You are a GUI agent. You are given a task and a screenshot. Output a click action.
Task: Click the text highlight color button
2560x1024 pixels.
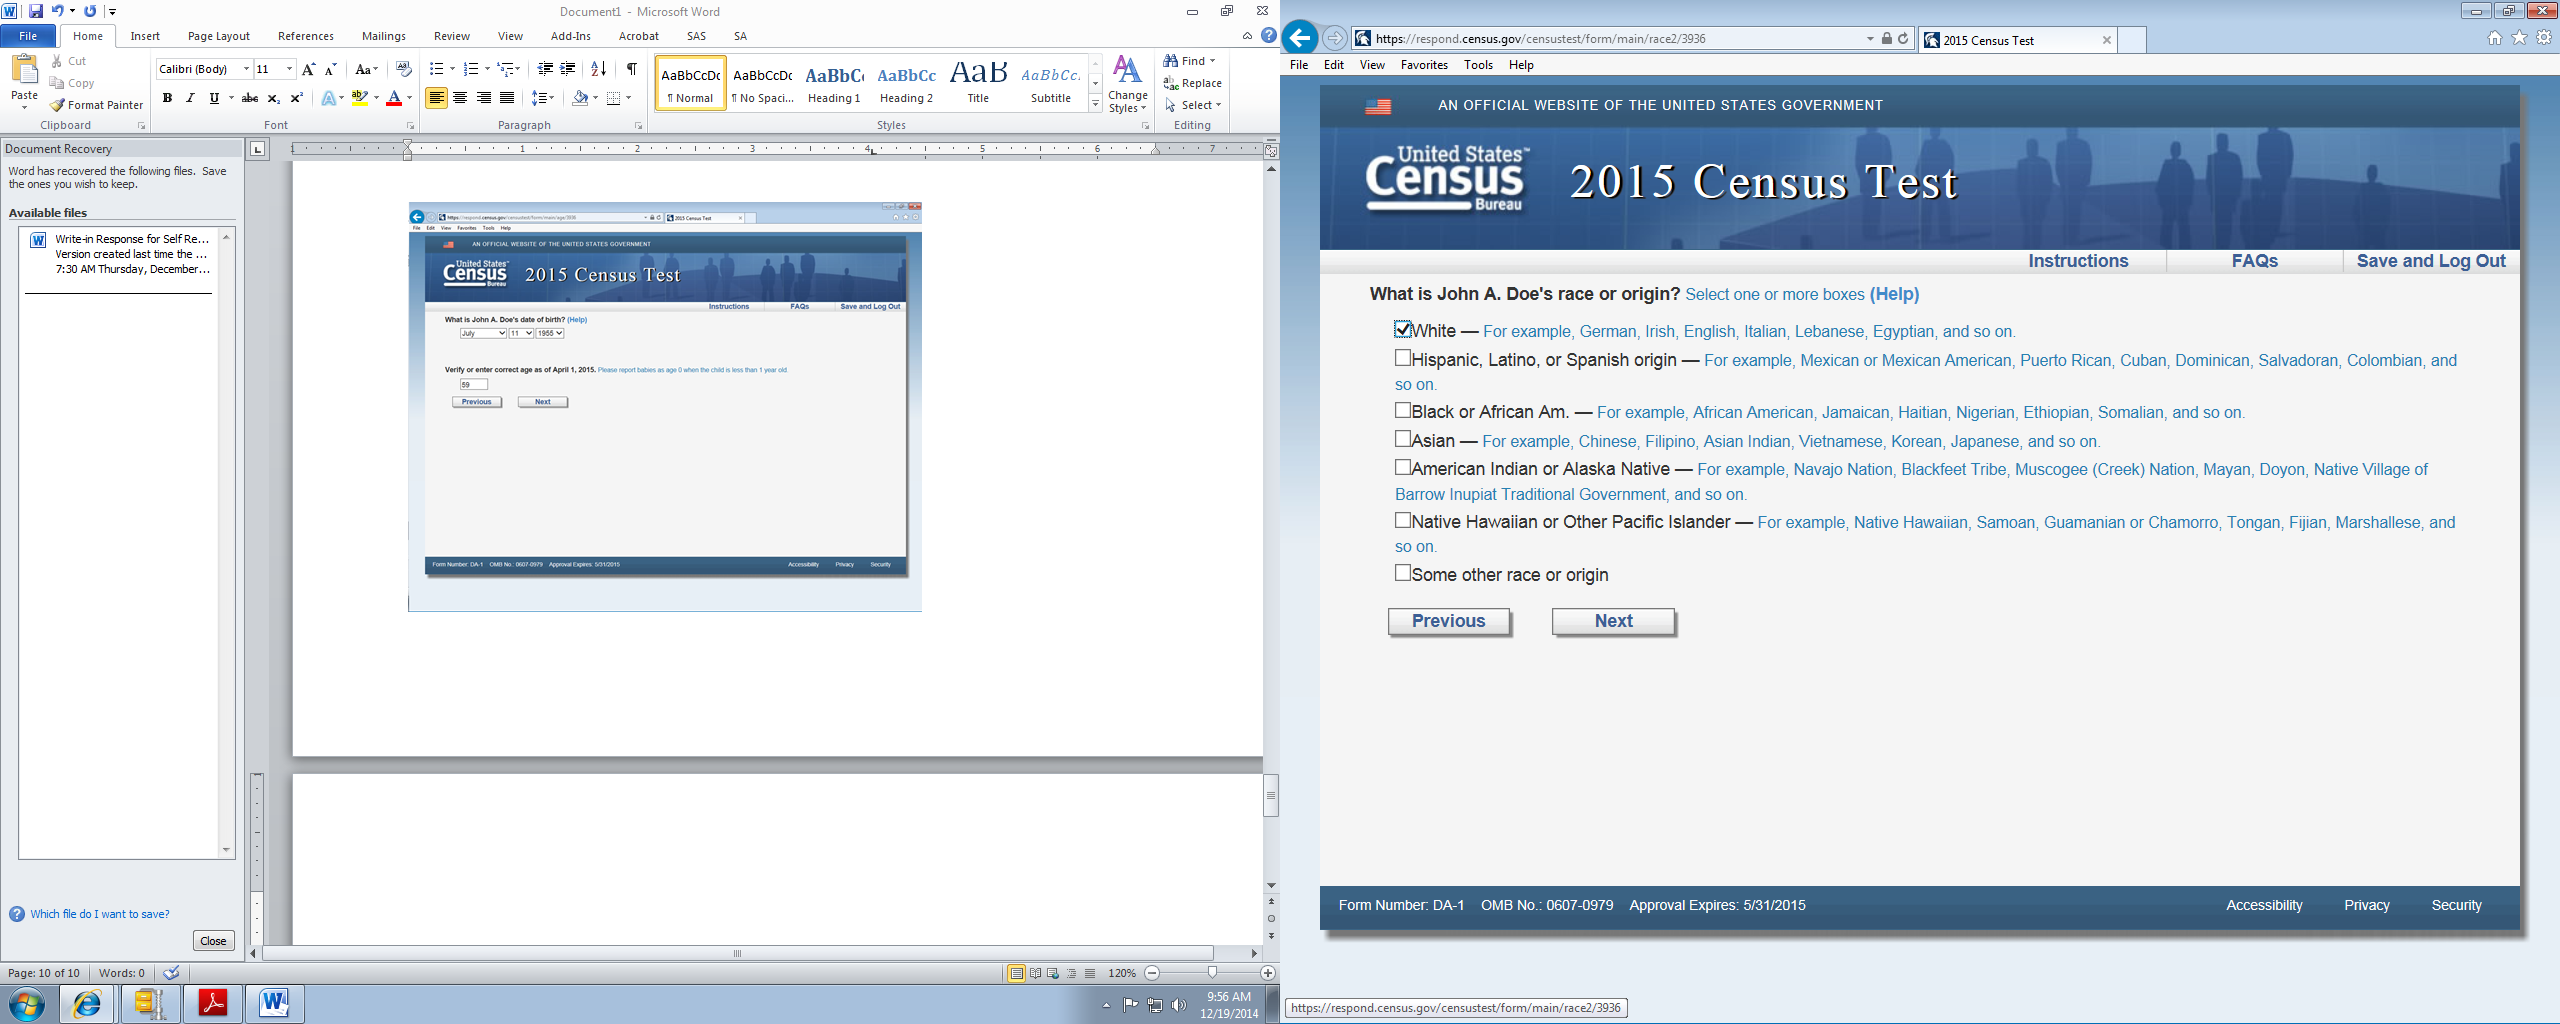(x=360, y=98)
